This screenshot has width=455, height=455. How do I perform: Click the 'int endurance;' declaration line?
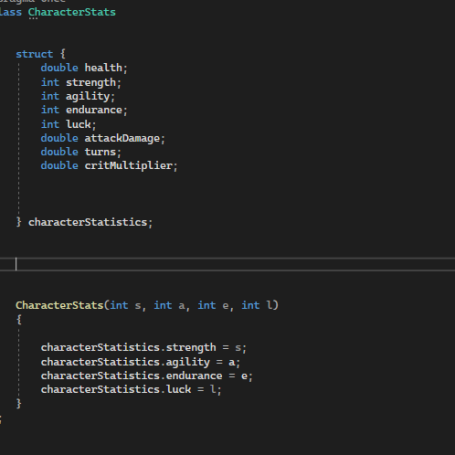tap(84, 110)
